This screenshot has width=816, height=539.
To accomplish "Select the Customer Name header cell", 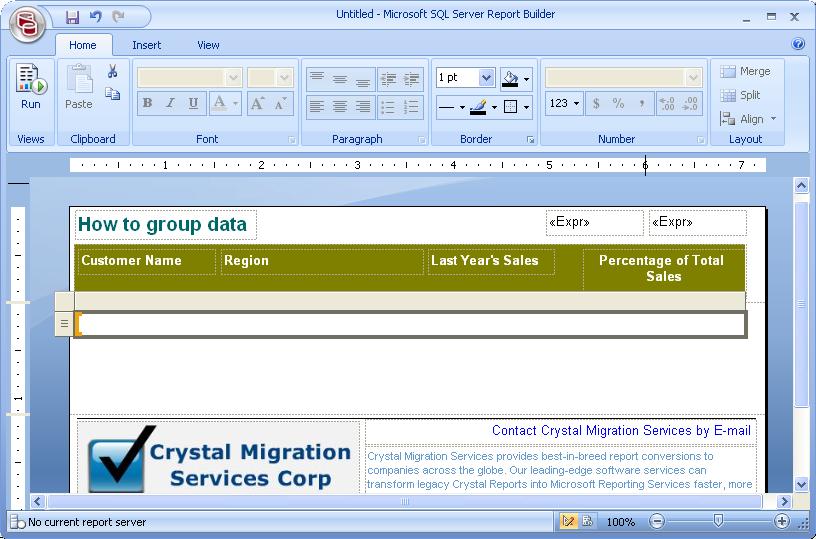I will [x=146, y=261].
